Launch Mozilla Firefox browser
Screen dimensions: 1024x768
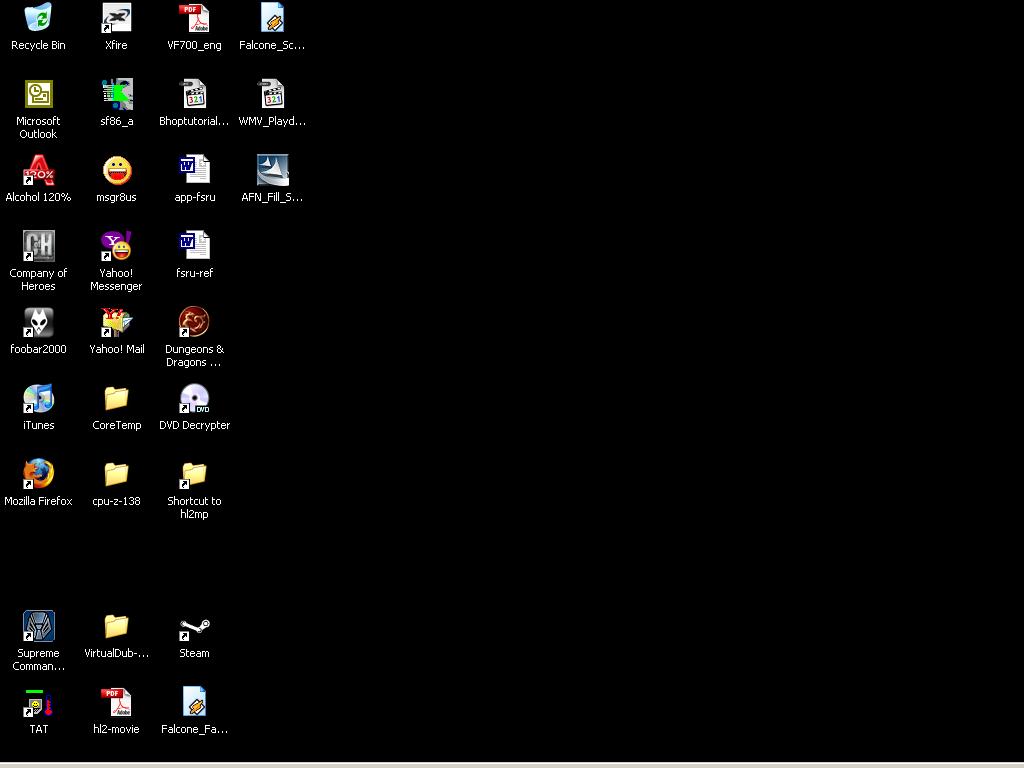[x=38, y=474]
